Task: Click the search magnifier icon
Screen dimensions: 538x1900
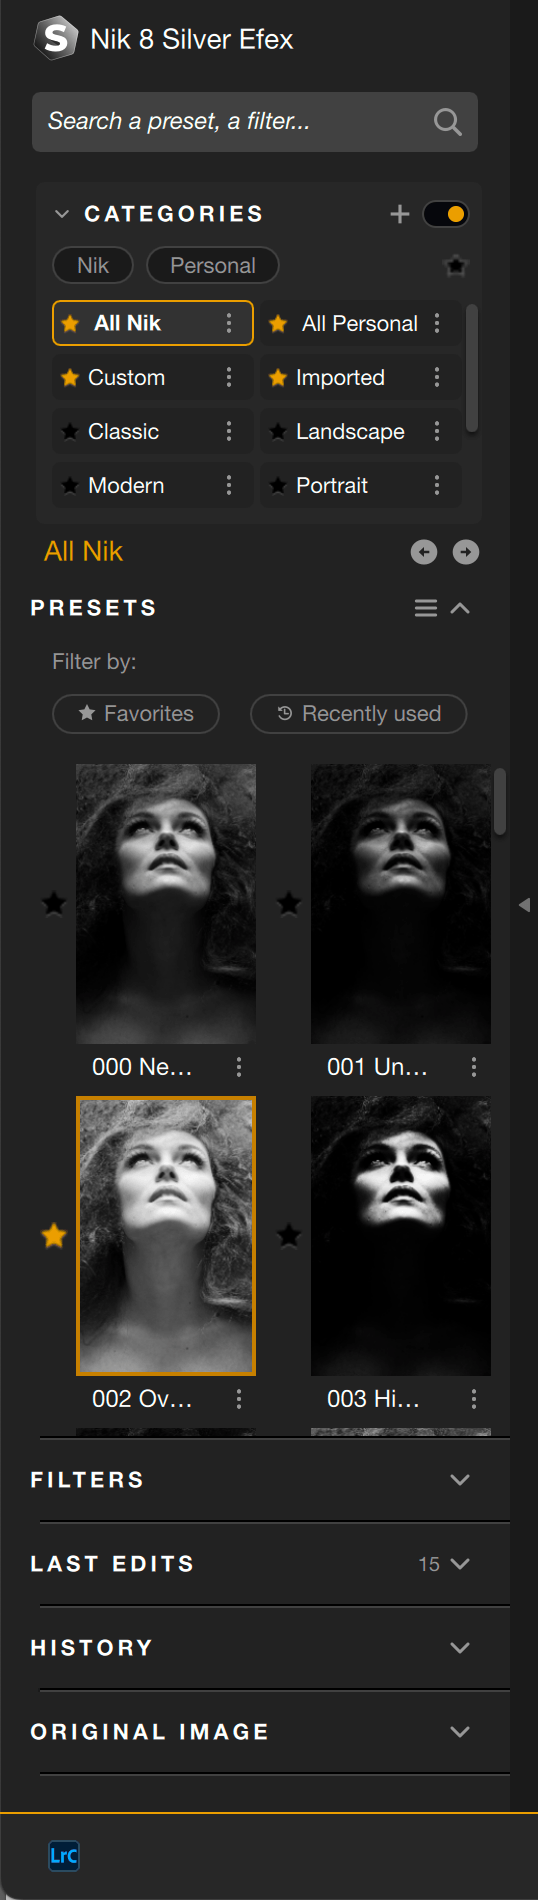Action: pyautogui.click(x=447, y=122)
